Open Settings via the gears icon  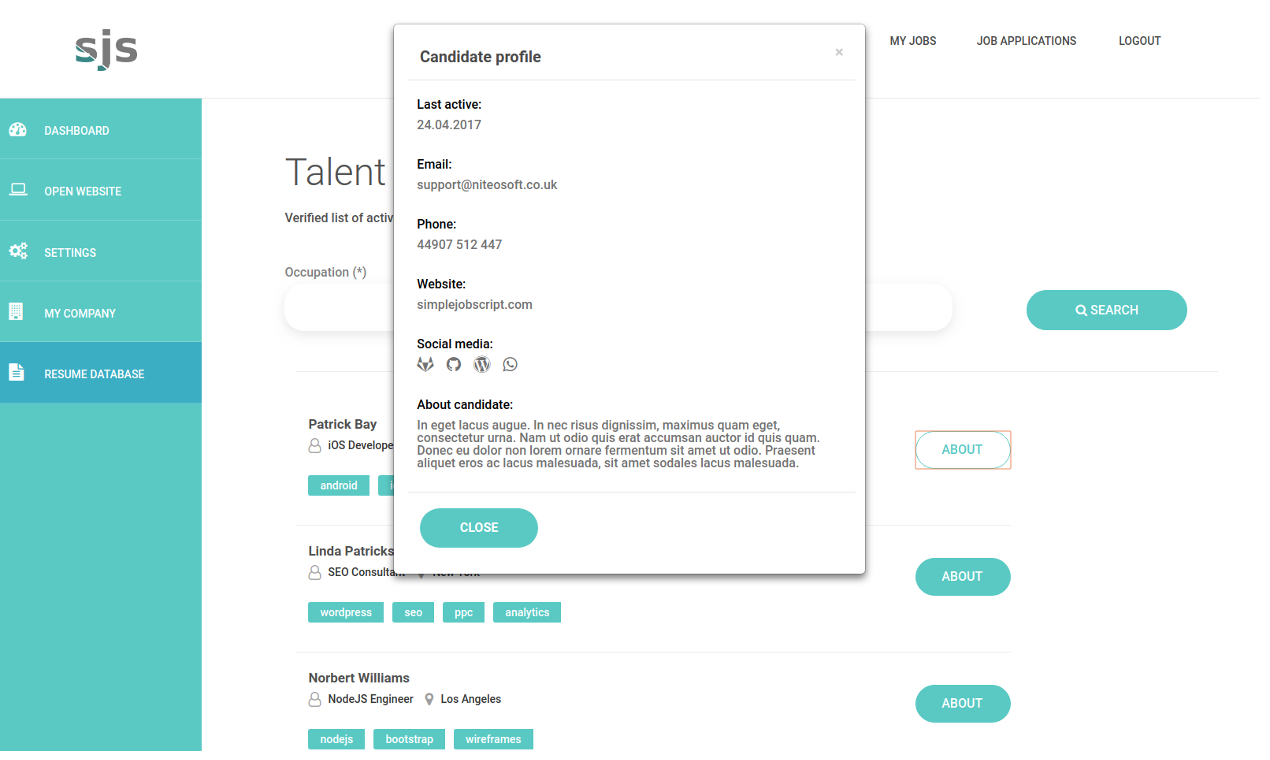tap(18, 251)
